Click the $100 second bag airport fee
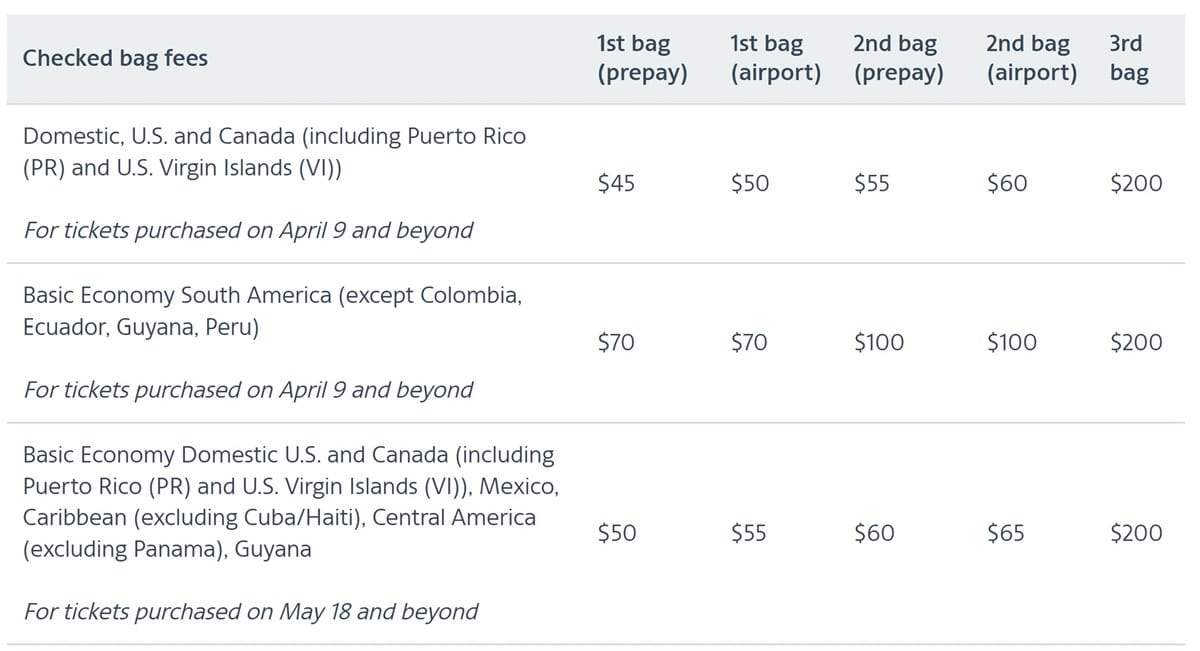The height and width of the screenshot is (651, 1200). click(x=1011, y=343)
